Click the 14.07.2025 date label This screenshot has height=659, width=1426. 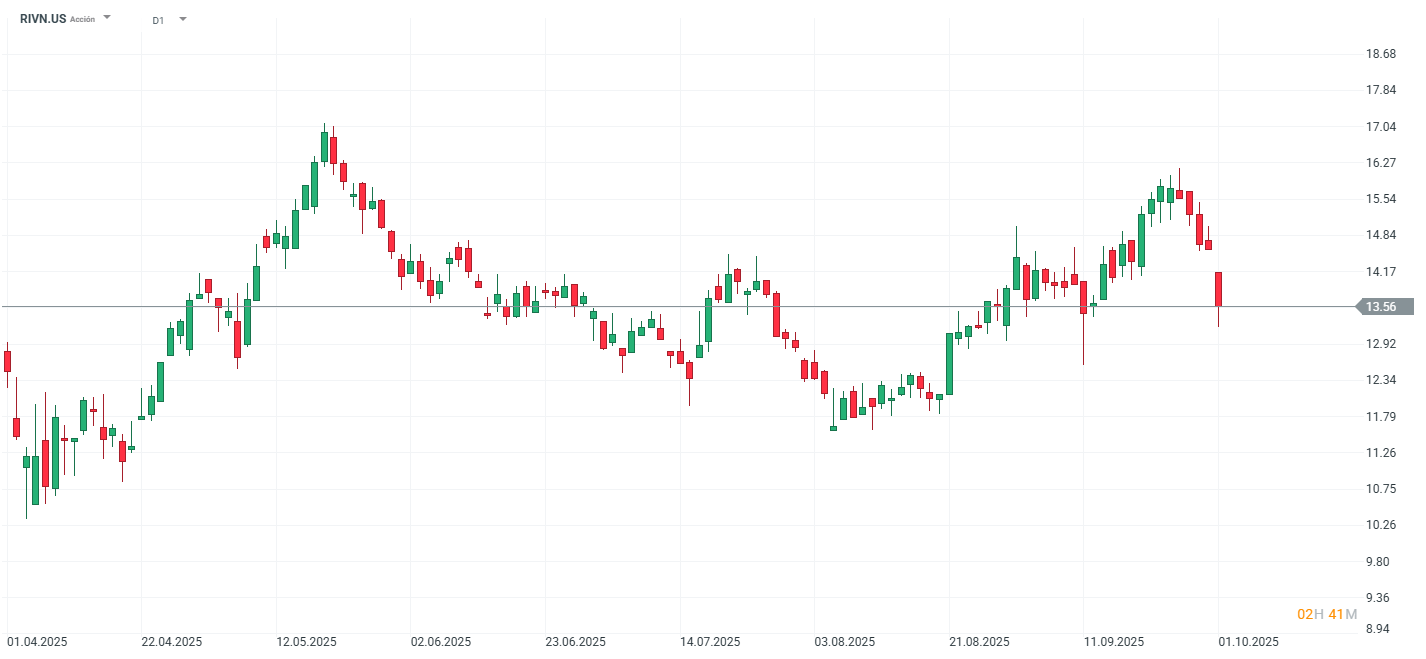(x=710, y=642)
